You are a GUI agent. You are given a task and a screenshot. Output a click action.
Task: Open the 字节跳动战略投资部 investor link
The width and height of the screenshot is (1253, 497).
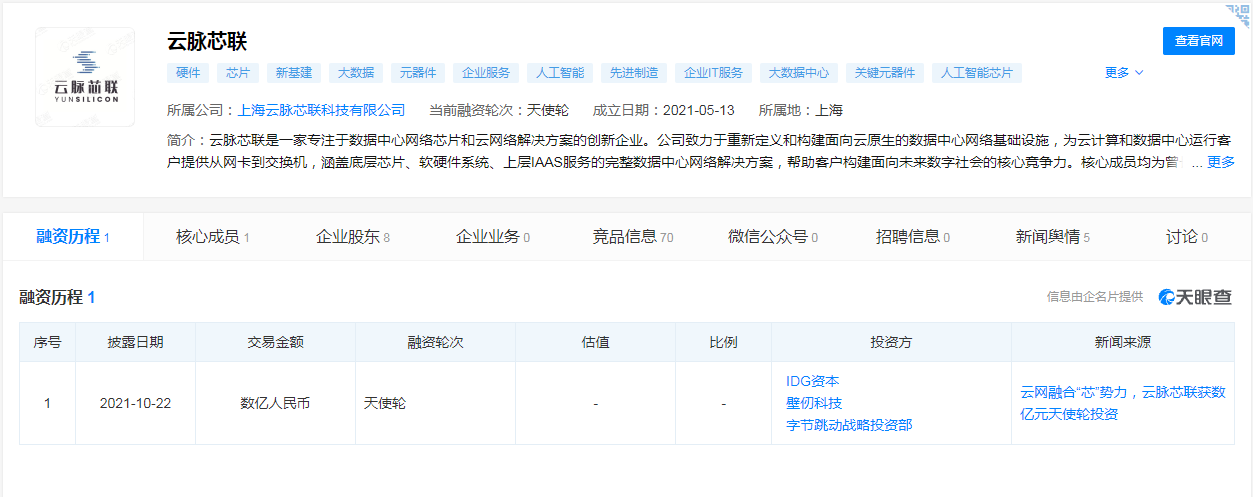(x=848, y=425)
